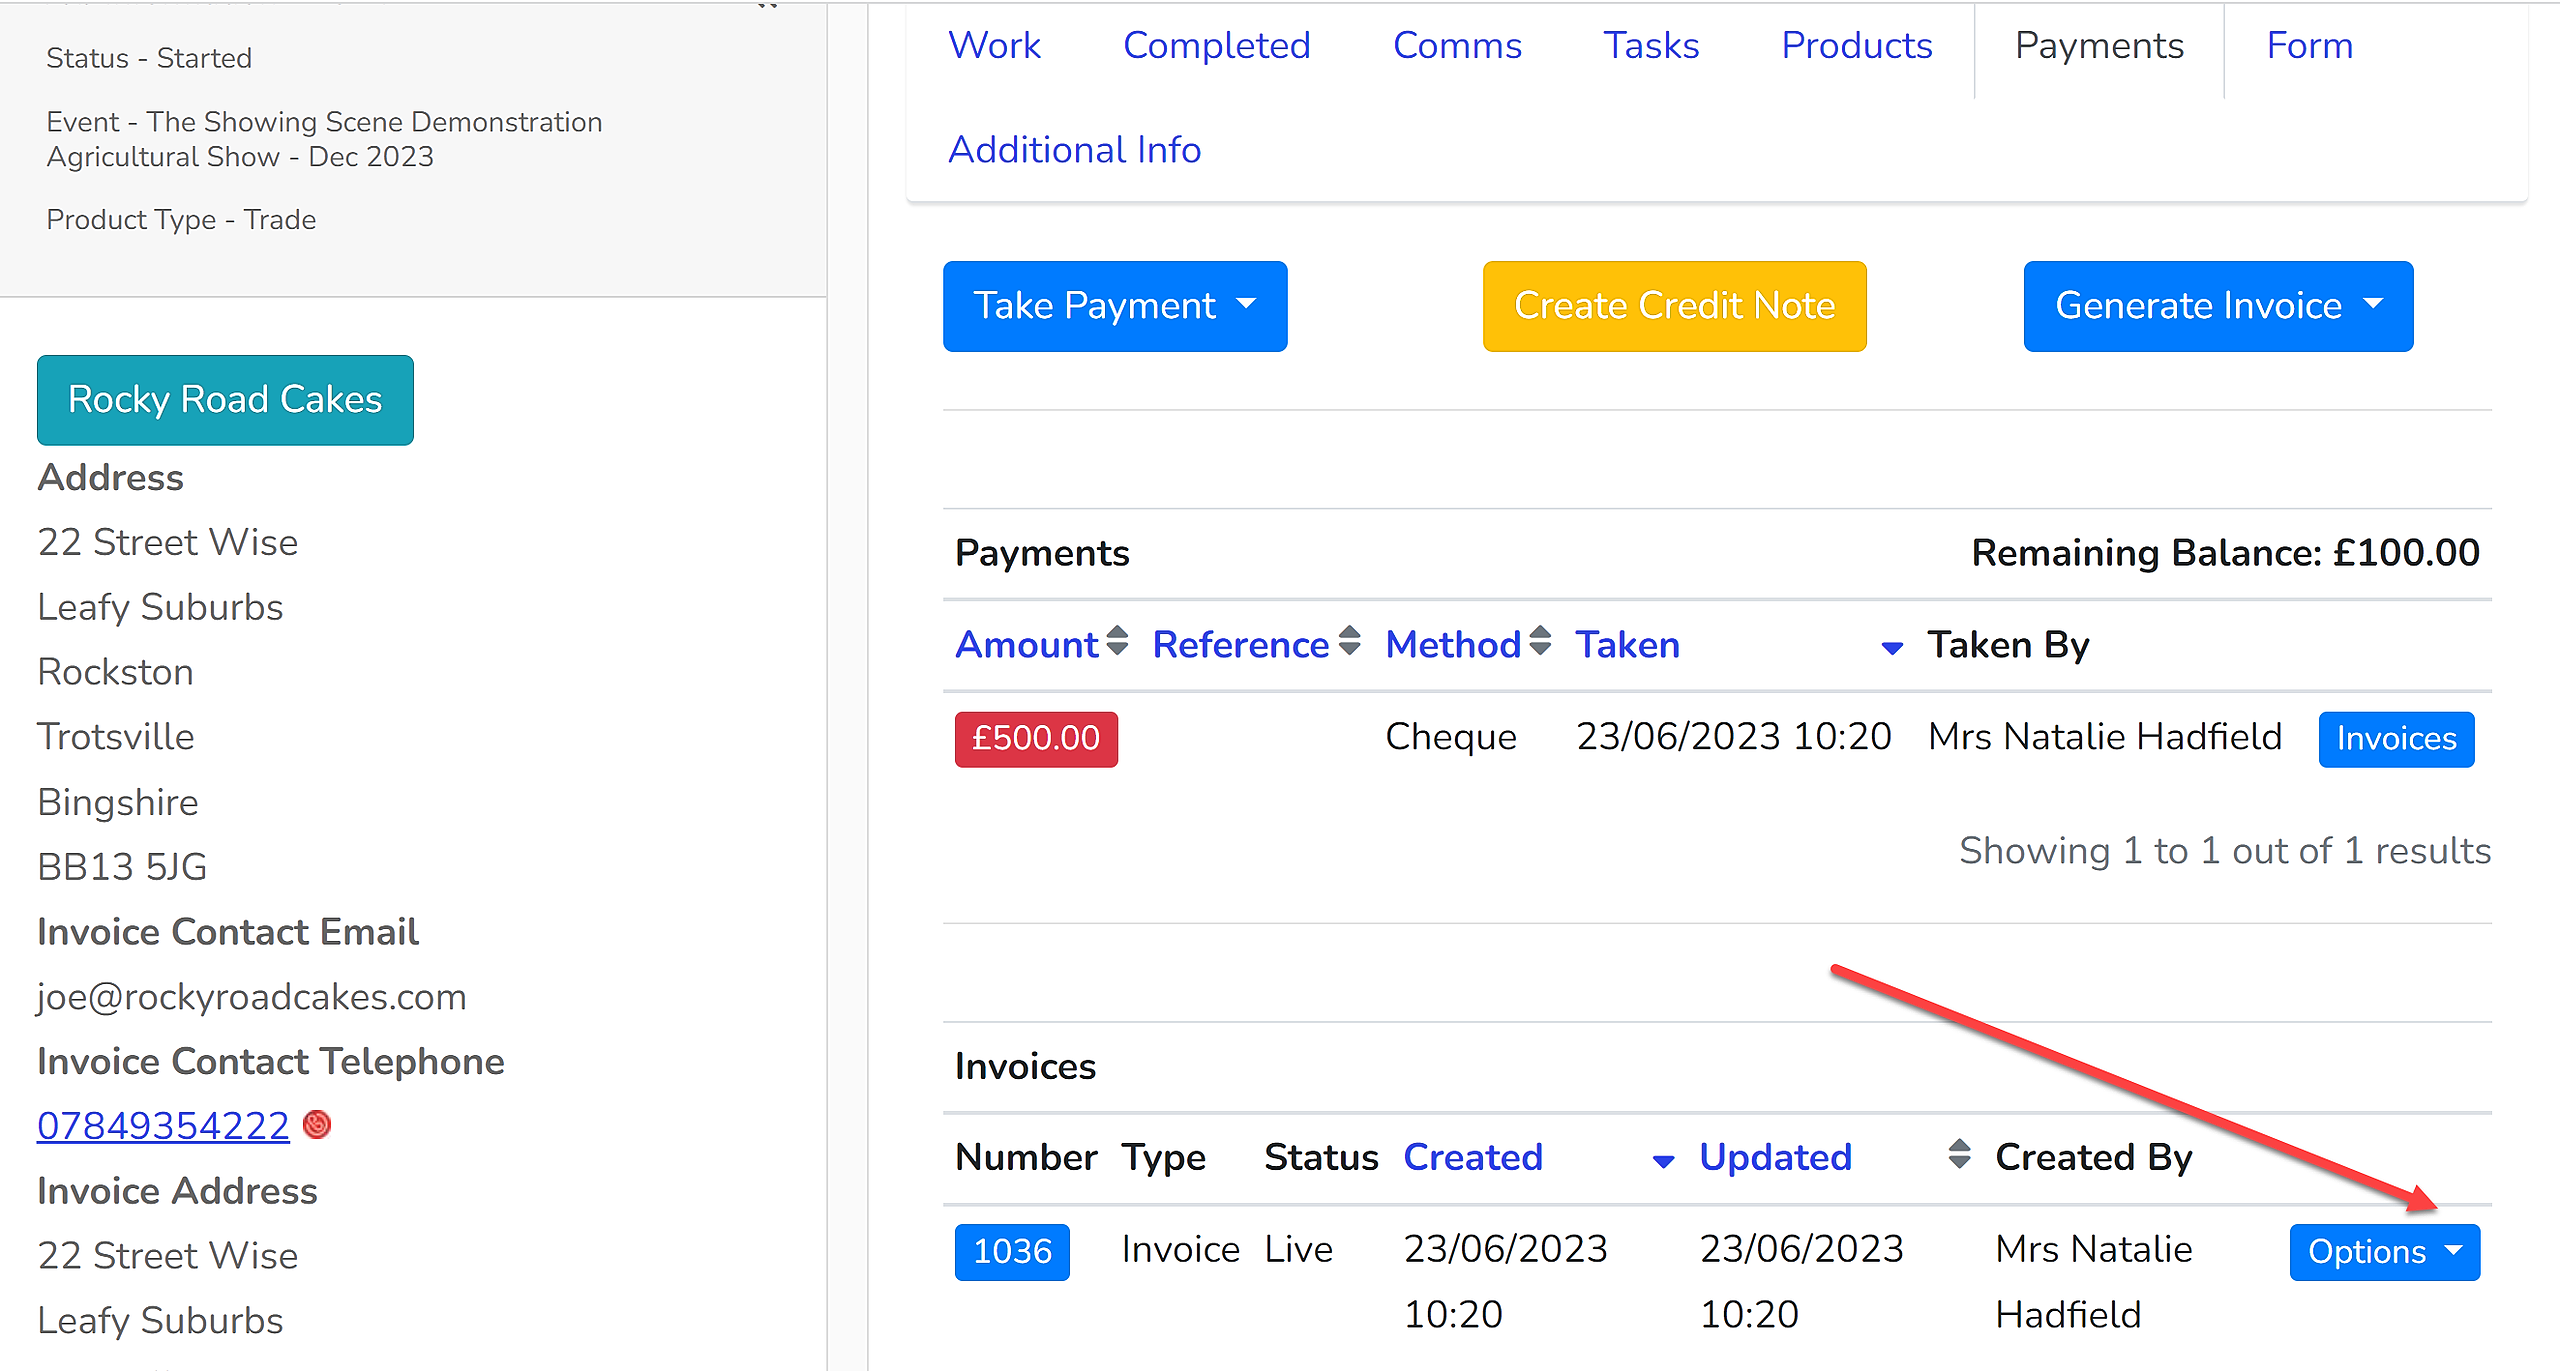Select the Payments tab
Image resolution: width=2560 pixels, height=1371 pixels.
tap(2099, 46)
